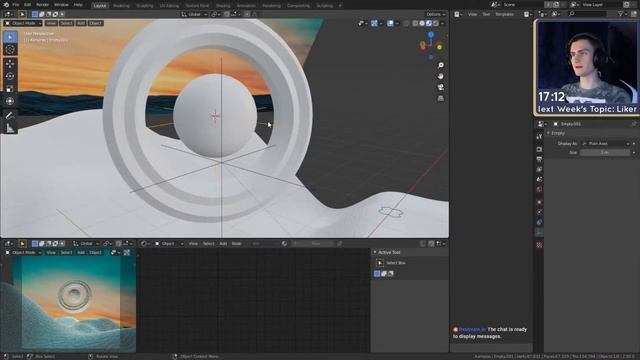Toggle X-ray mode
This screenshot has width=640, height=360.
pyautogui.click(x=406, y=23)
